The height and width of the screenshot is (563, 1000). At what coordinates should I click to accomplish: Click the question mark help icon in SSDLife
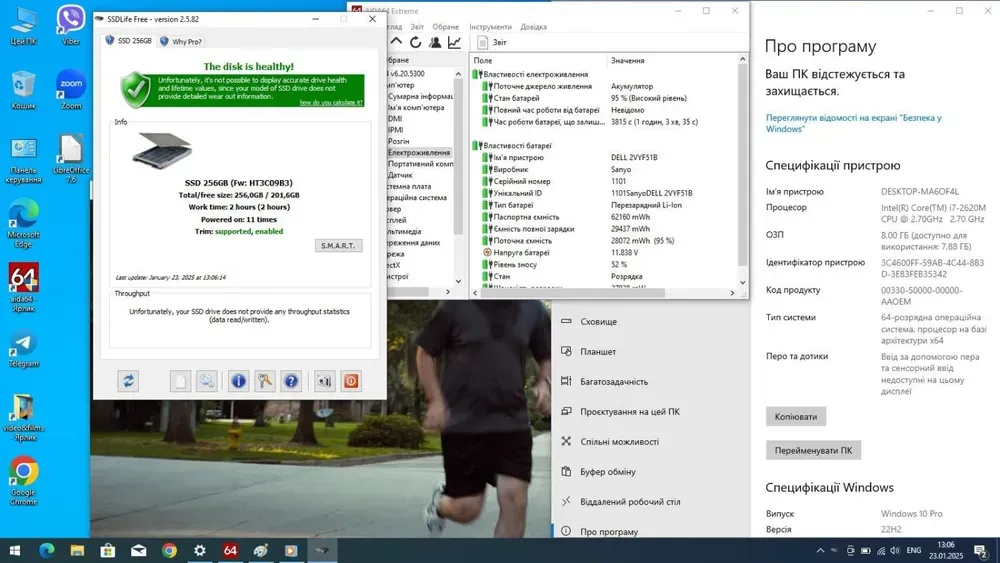291,381
